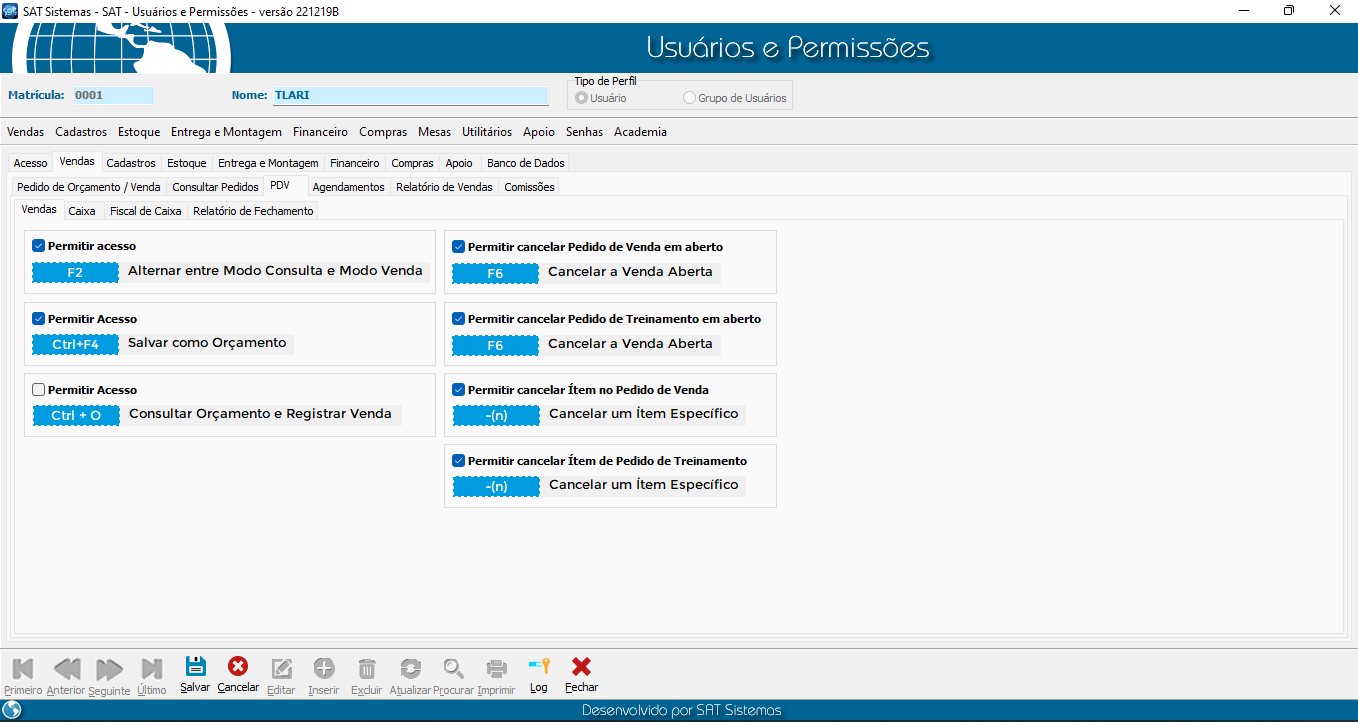Click the Excluir trash icon
The height and width of the screenshot is (722, 1358).
pyautogui.click(x=367, y=669)
